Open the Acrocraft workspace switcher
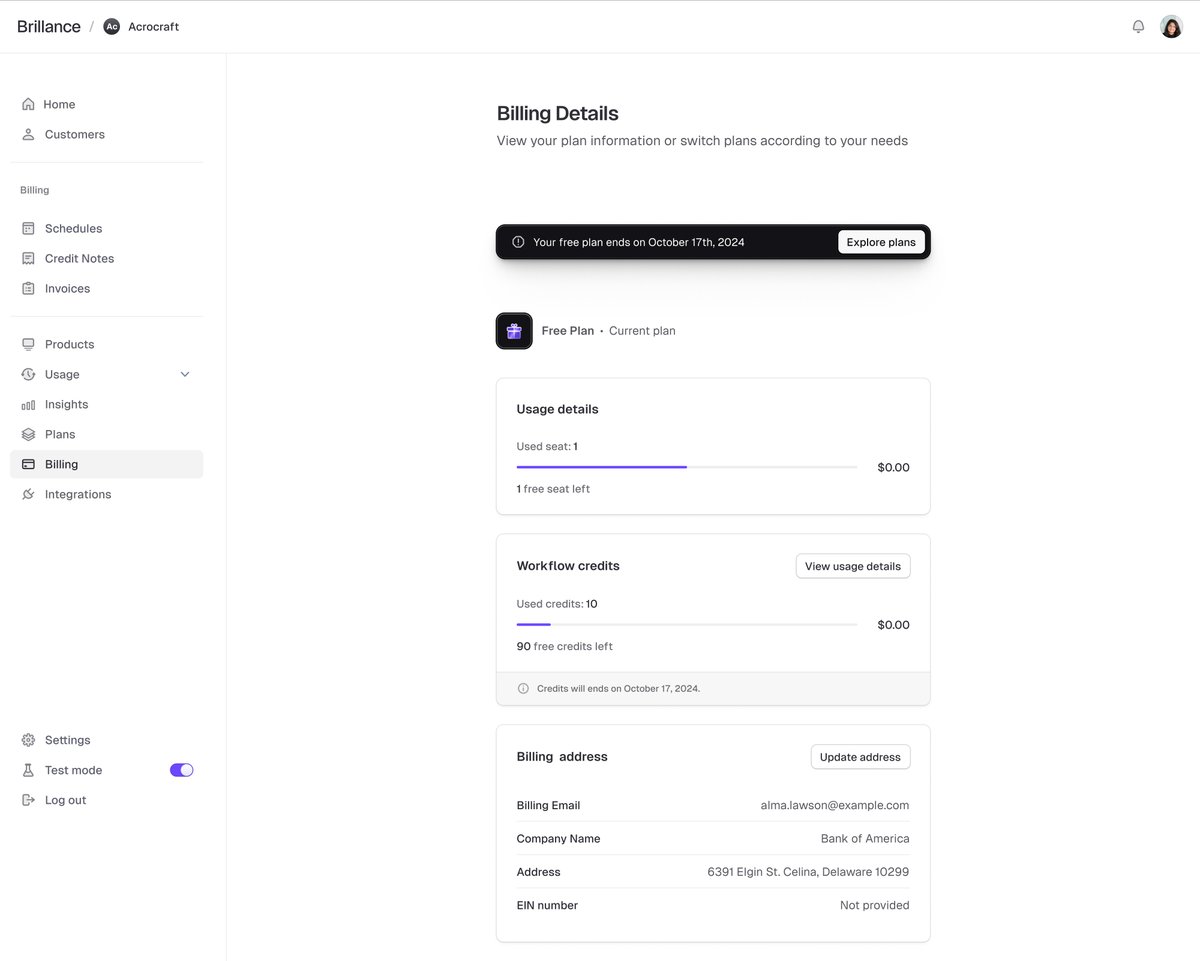Screen dimensions: 1200x961 [142, 27]
